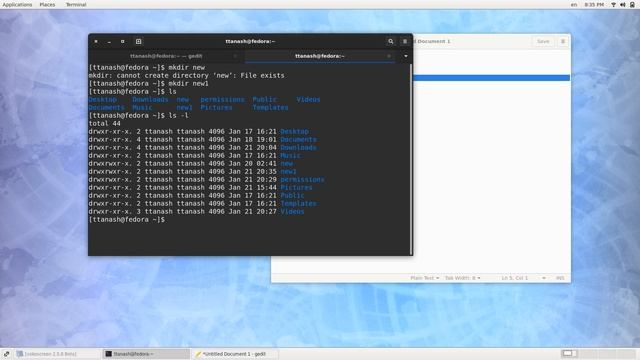Open the Plain Text language dropdown in gedit
The width and height of the screenshot is (640, 360).
424,278
